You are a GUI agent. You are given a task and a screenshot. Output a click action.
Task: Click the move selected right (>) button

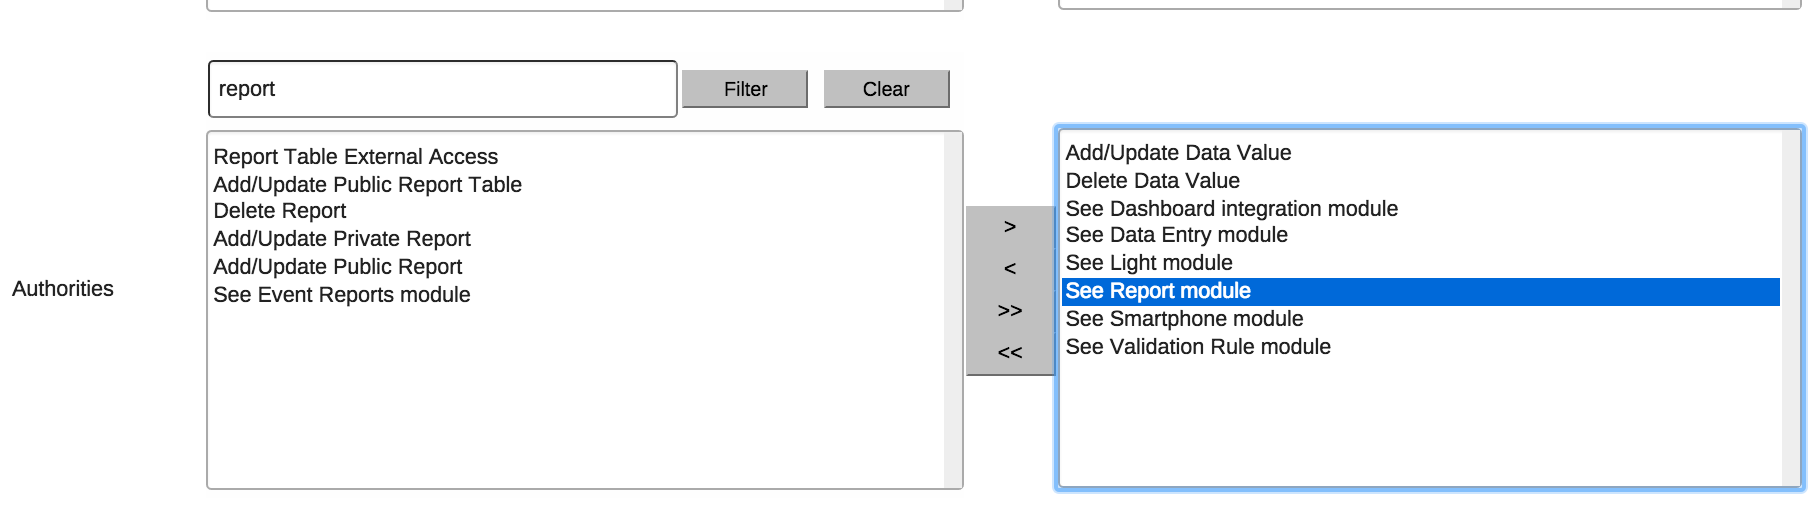tap(1010, 227)
